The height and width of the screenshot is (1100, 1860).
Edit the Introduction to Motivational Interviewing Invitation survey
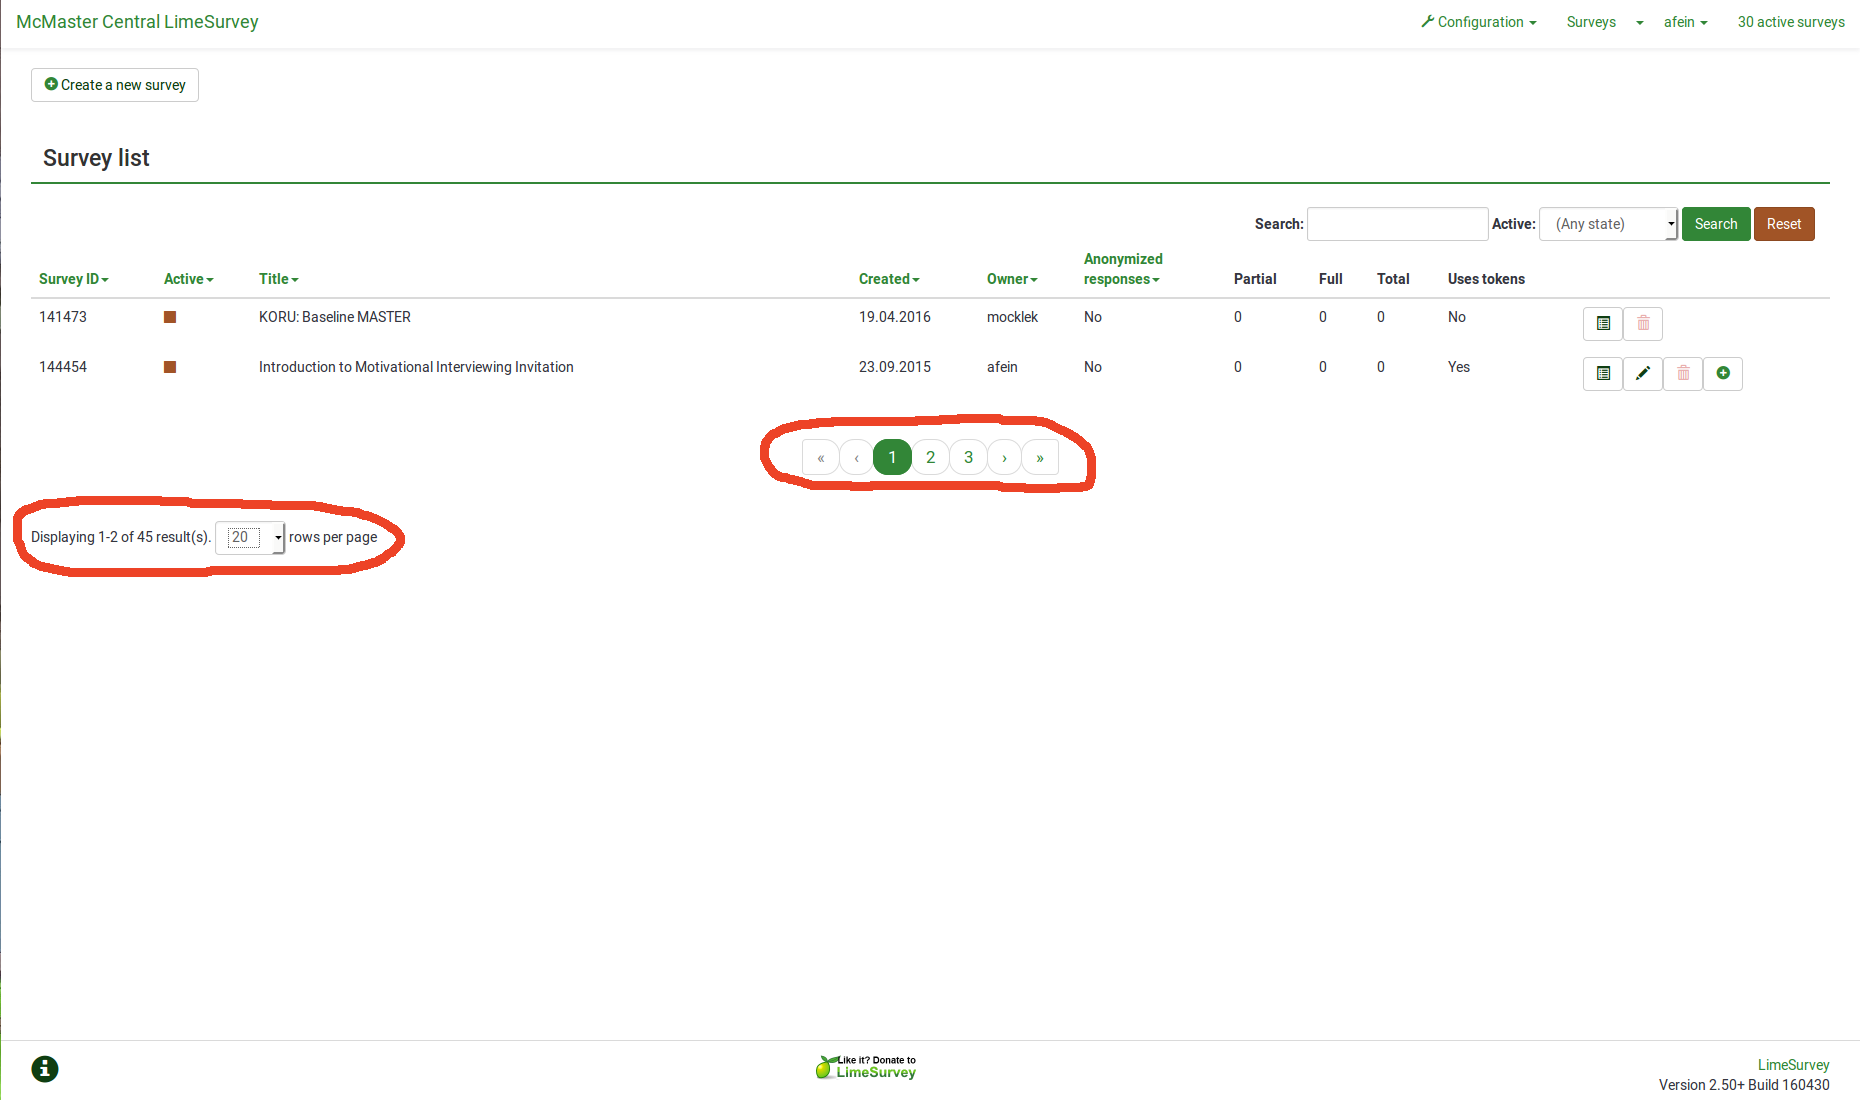[1643, 373]
